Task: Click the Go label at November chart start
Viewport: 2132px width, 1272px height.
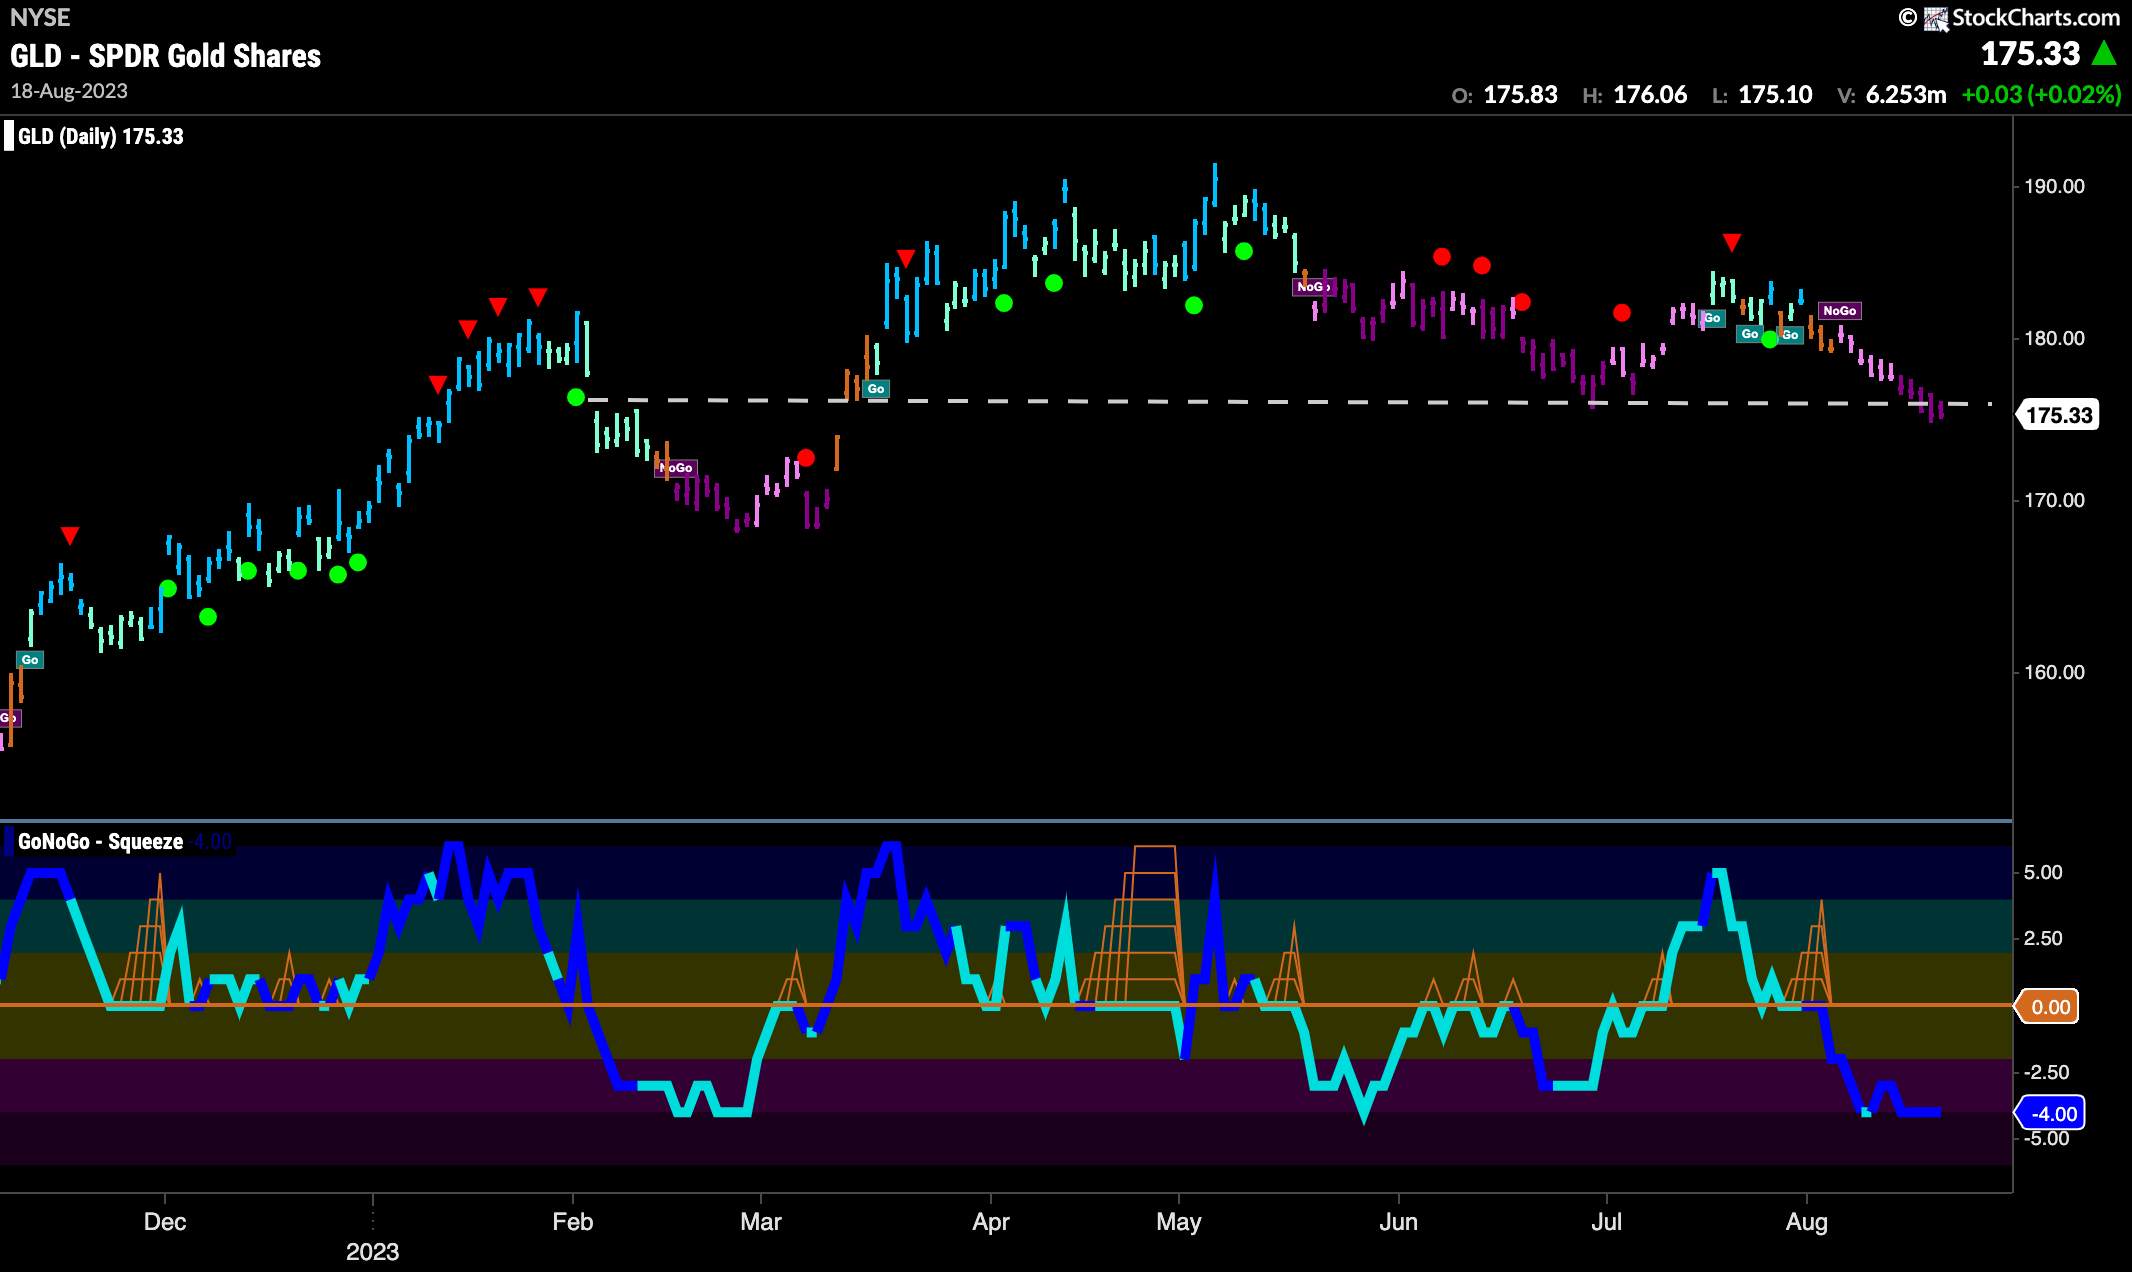Action: [x=30, y=659]
